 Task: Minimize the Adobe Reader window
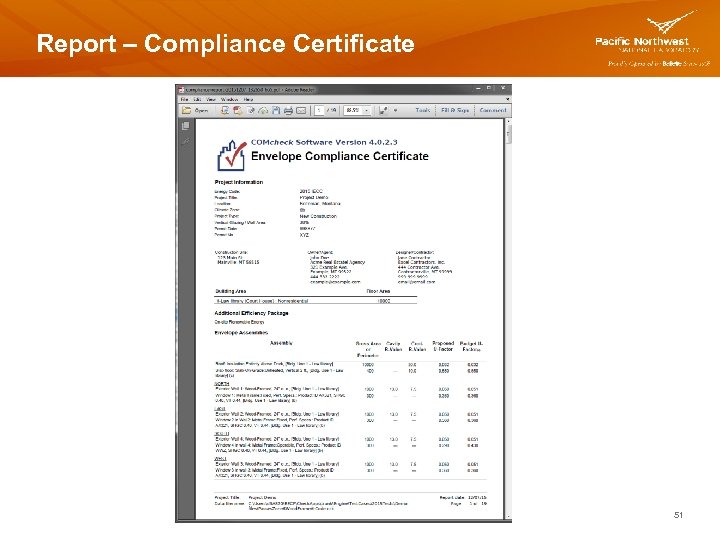(x=478, y=88)
